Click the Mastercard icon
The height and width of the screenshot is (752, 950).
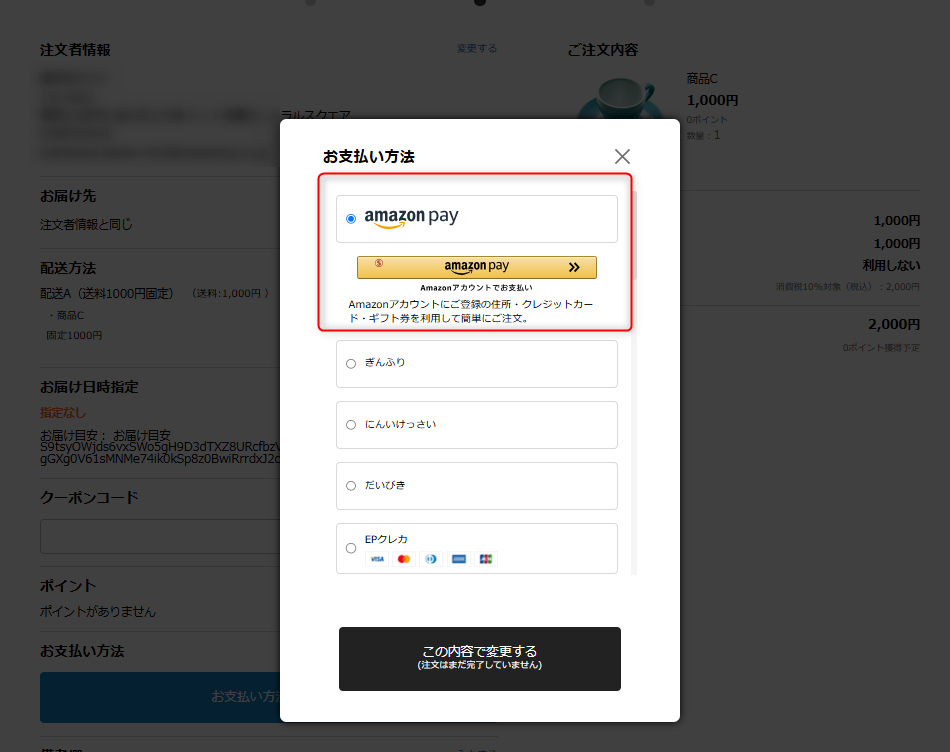coord(404,559)
